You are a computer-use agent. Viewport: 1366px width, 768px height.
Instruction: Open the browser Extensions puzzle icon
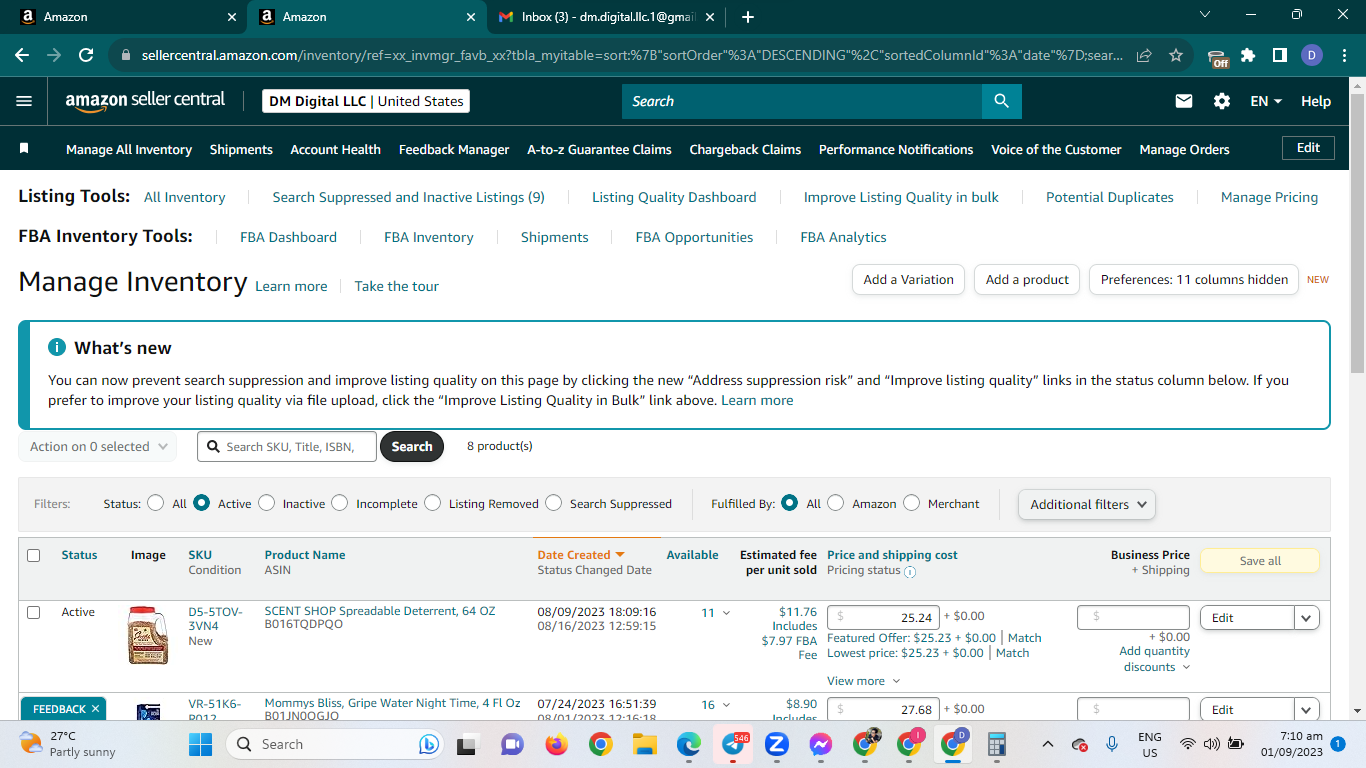[x=1248, y=55]
